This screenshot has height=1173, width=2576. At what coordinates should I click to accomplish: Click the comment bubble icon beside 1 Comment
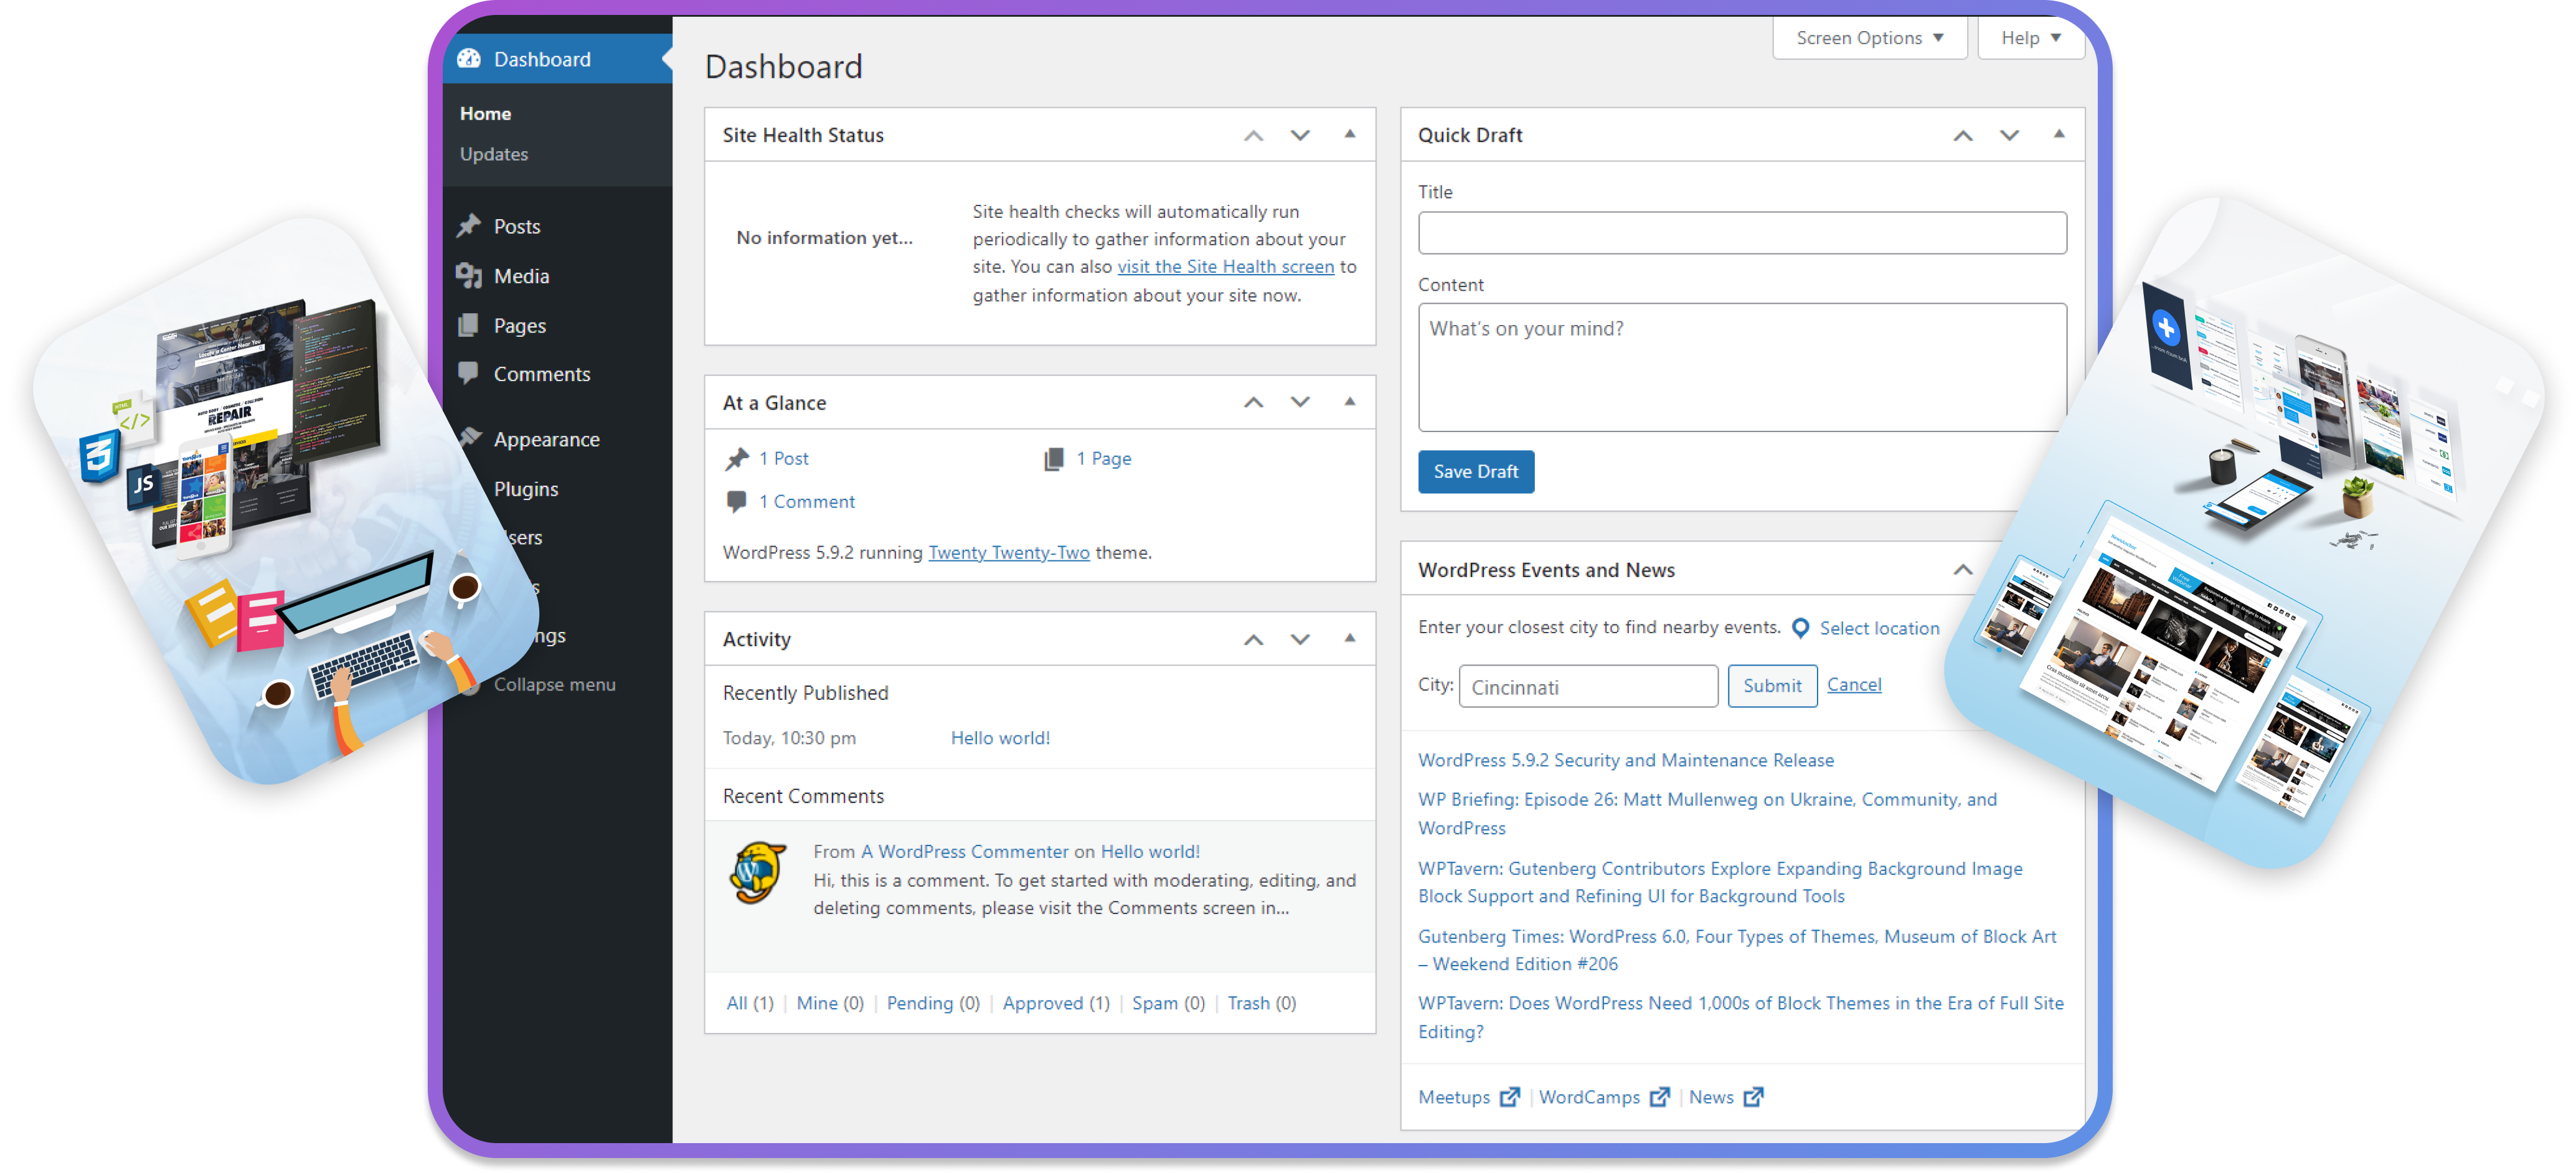point(736,502)
